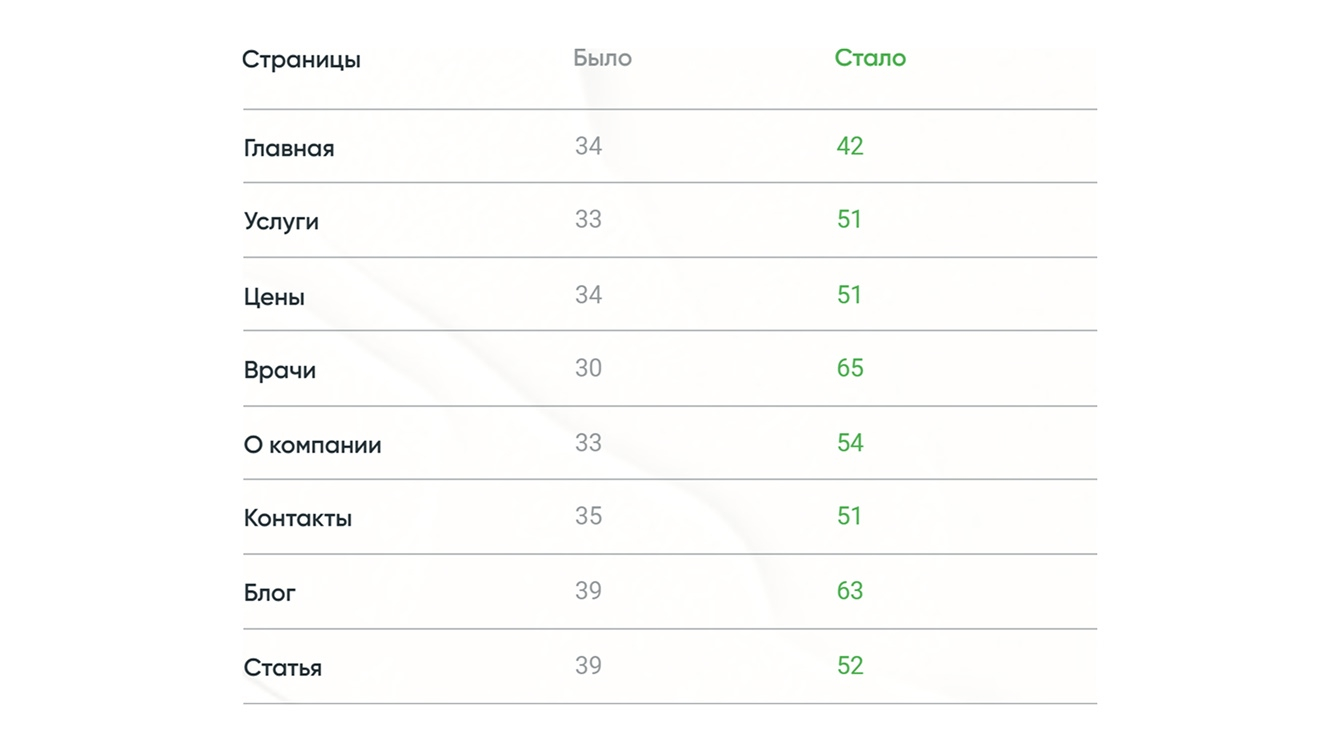Click the "Цены" row label

(274, 297)
